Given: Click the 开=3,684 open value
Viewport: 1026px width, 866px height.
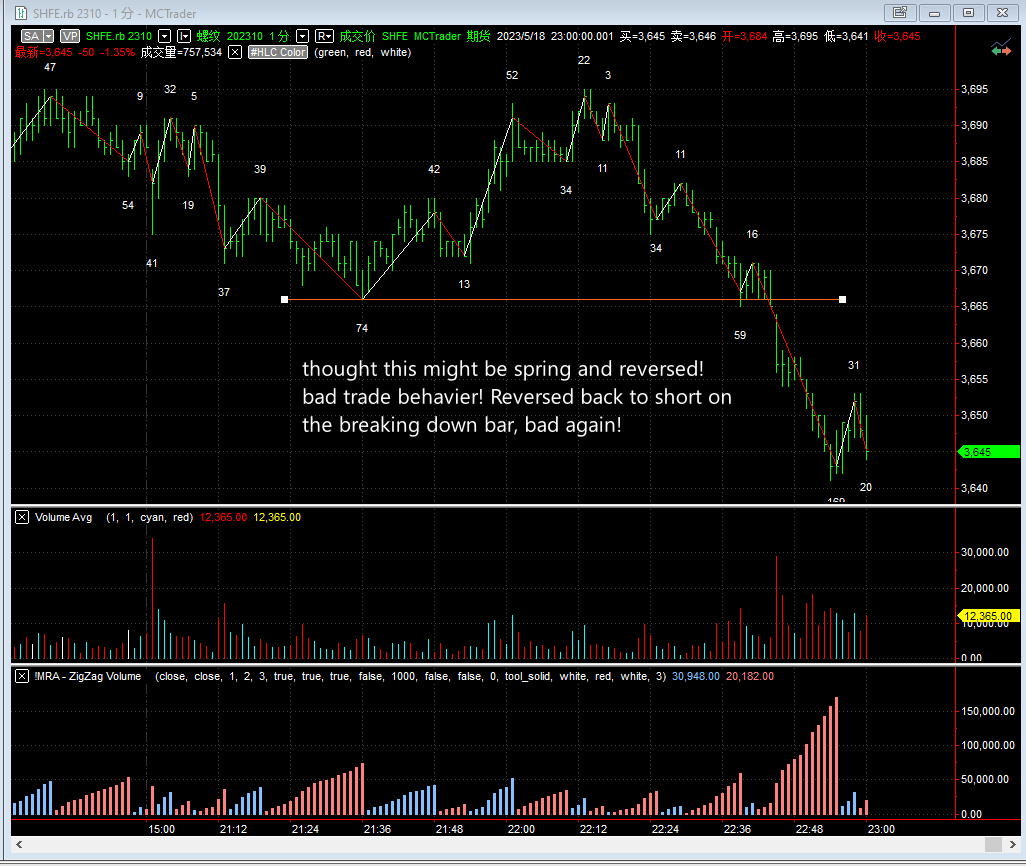Looking at the screenshot, I should pyautogui.click(x=744, y=36).
